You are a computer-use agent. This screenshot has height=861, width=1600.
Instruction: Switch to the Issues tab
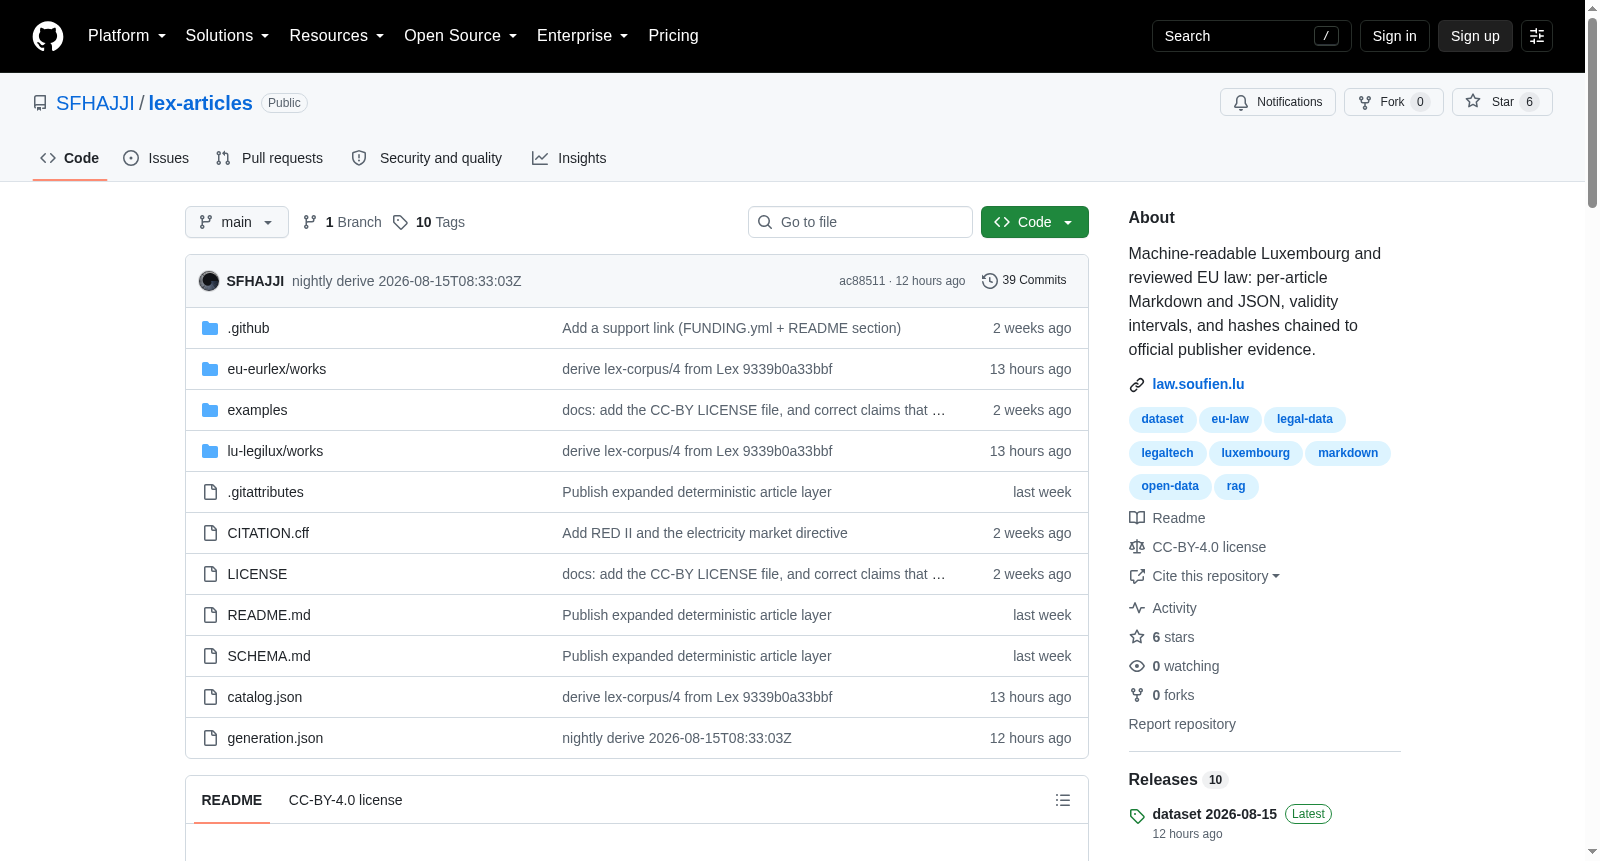(156, 158)
